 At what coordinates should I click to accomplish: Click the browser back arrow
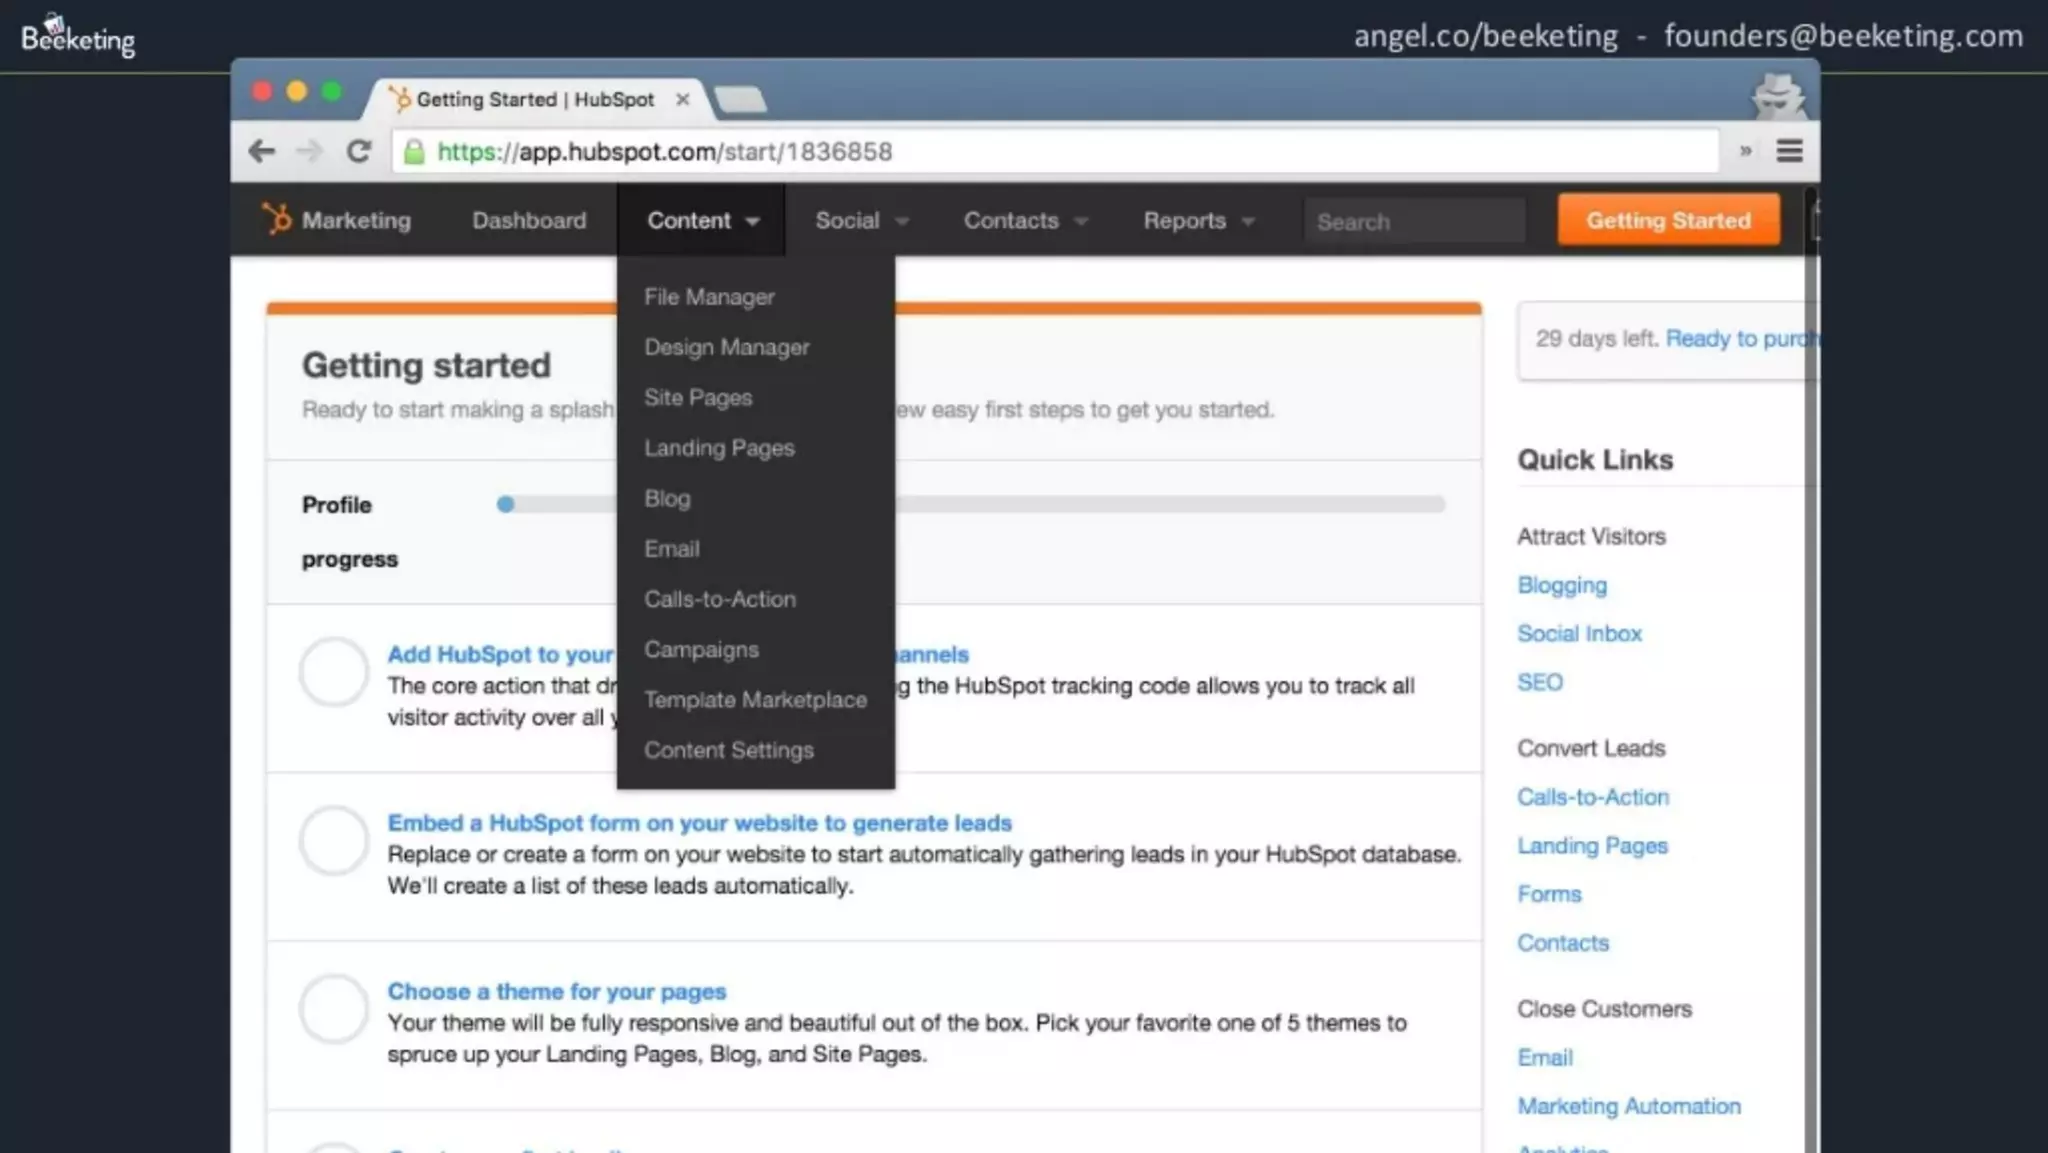tap(262, 151)
